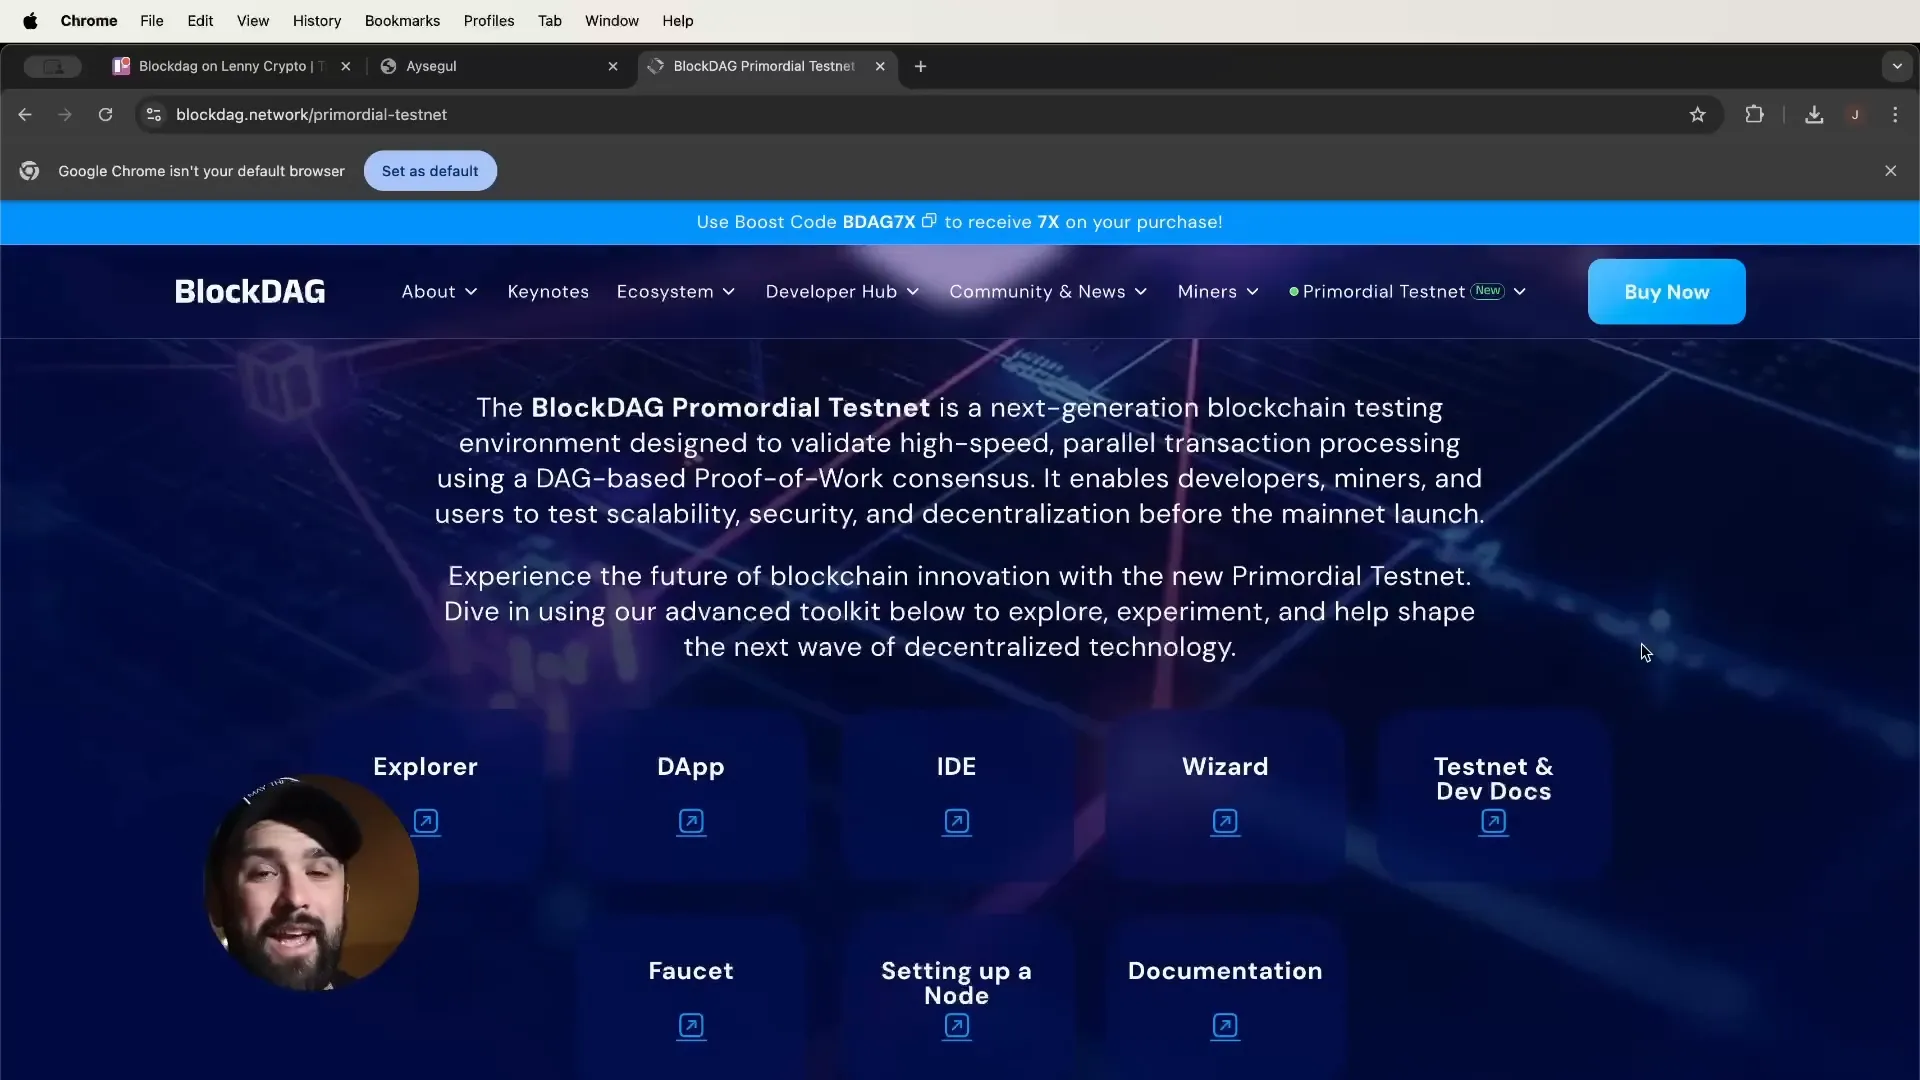Open Setting up a Node link icon
The width and height of the screenshot is (1920, 1080).
957,1025
